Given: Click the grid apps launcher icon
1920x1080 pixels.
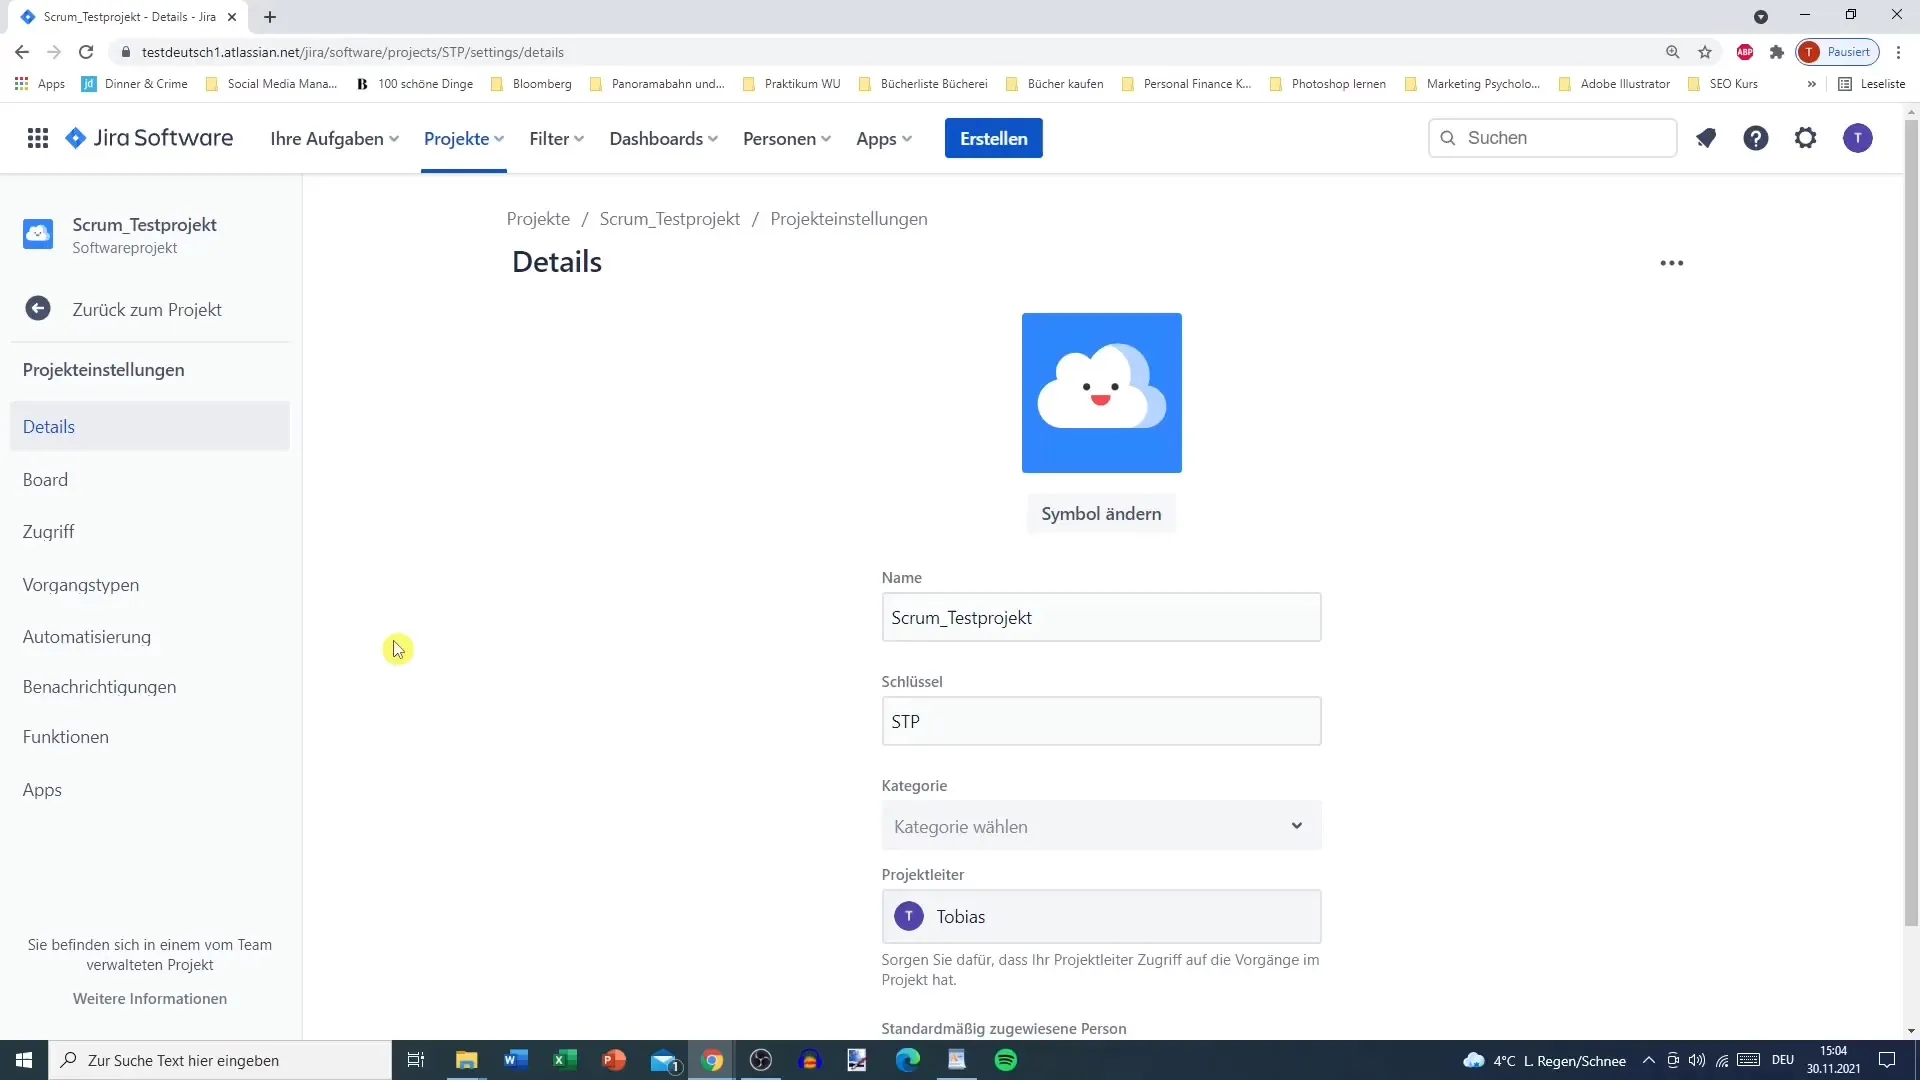Looking at the screenshot, I should click(x=37, y=138).
